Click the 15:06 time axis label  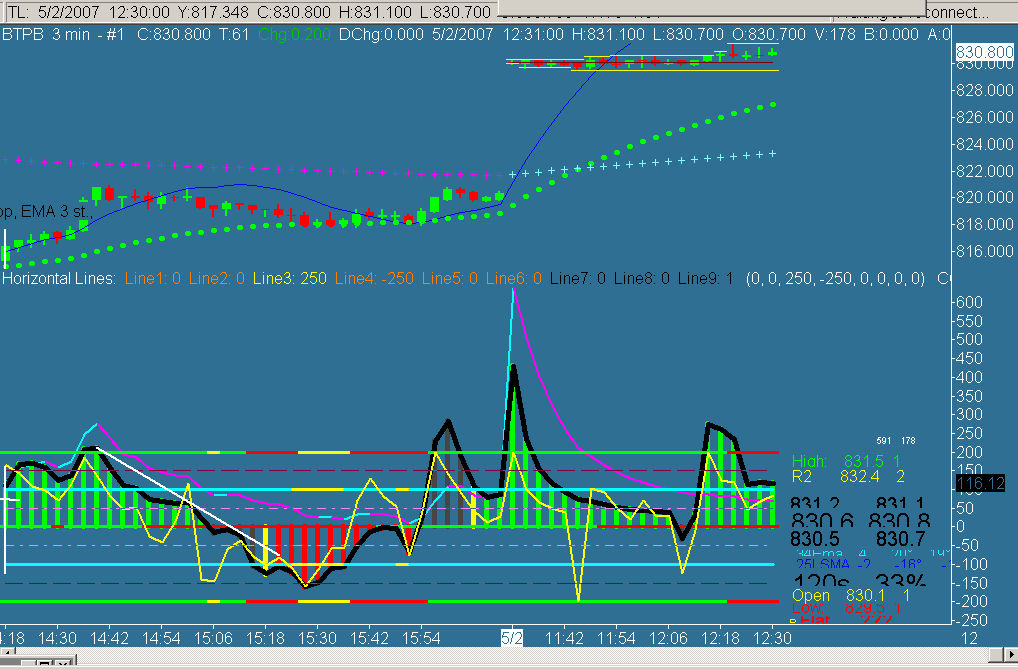(x=213, y=638)
